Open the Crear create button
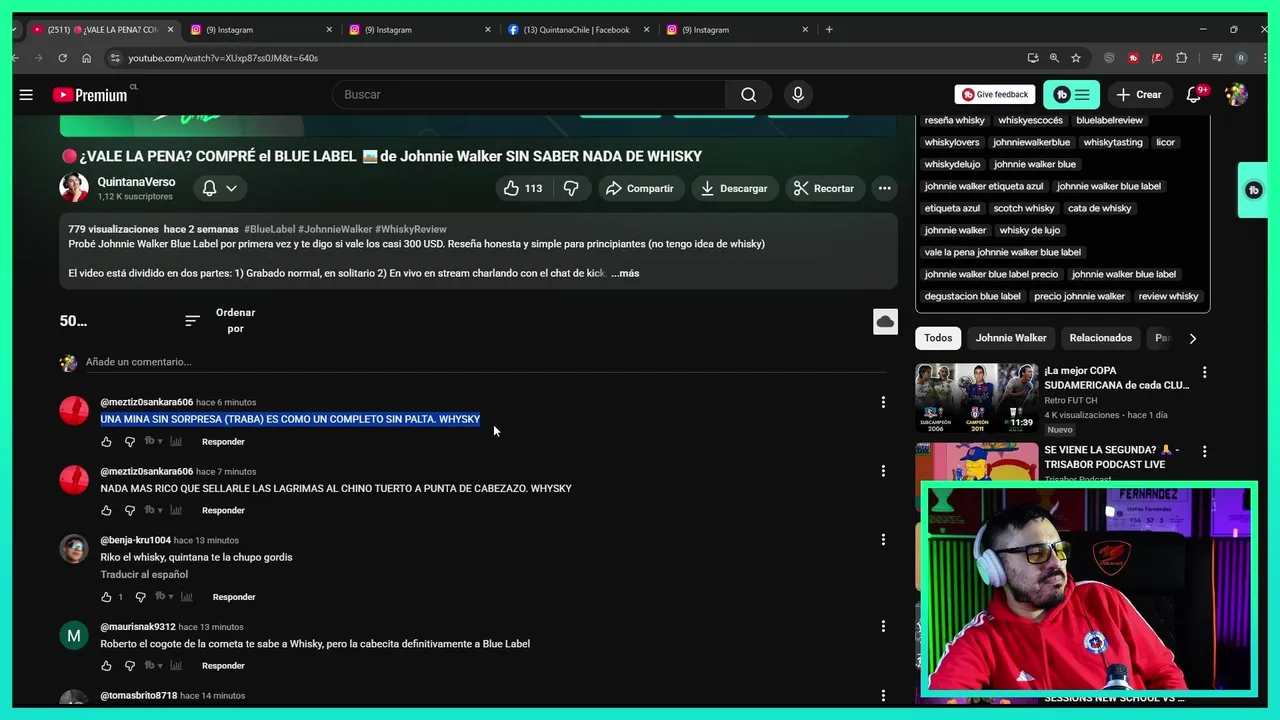1280x720 pixels. [1139, 95]
